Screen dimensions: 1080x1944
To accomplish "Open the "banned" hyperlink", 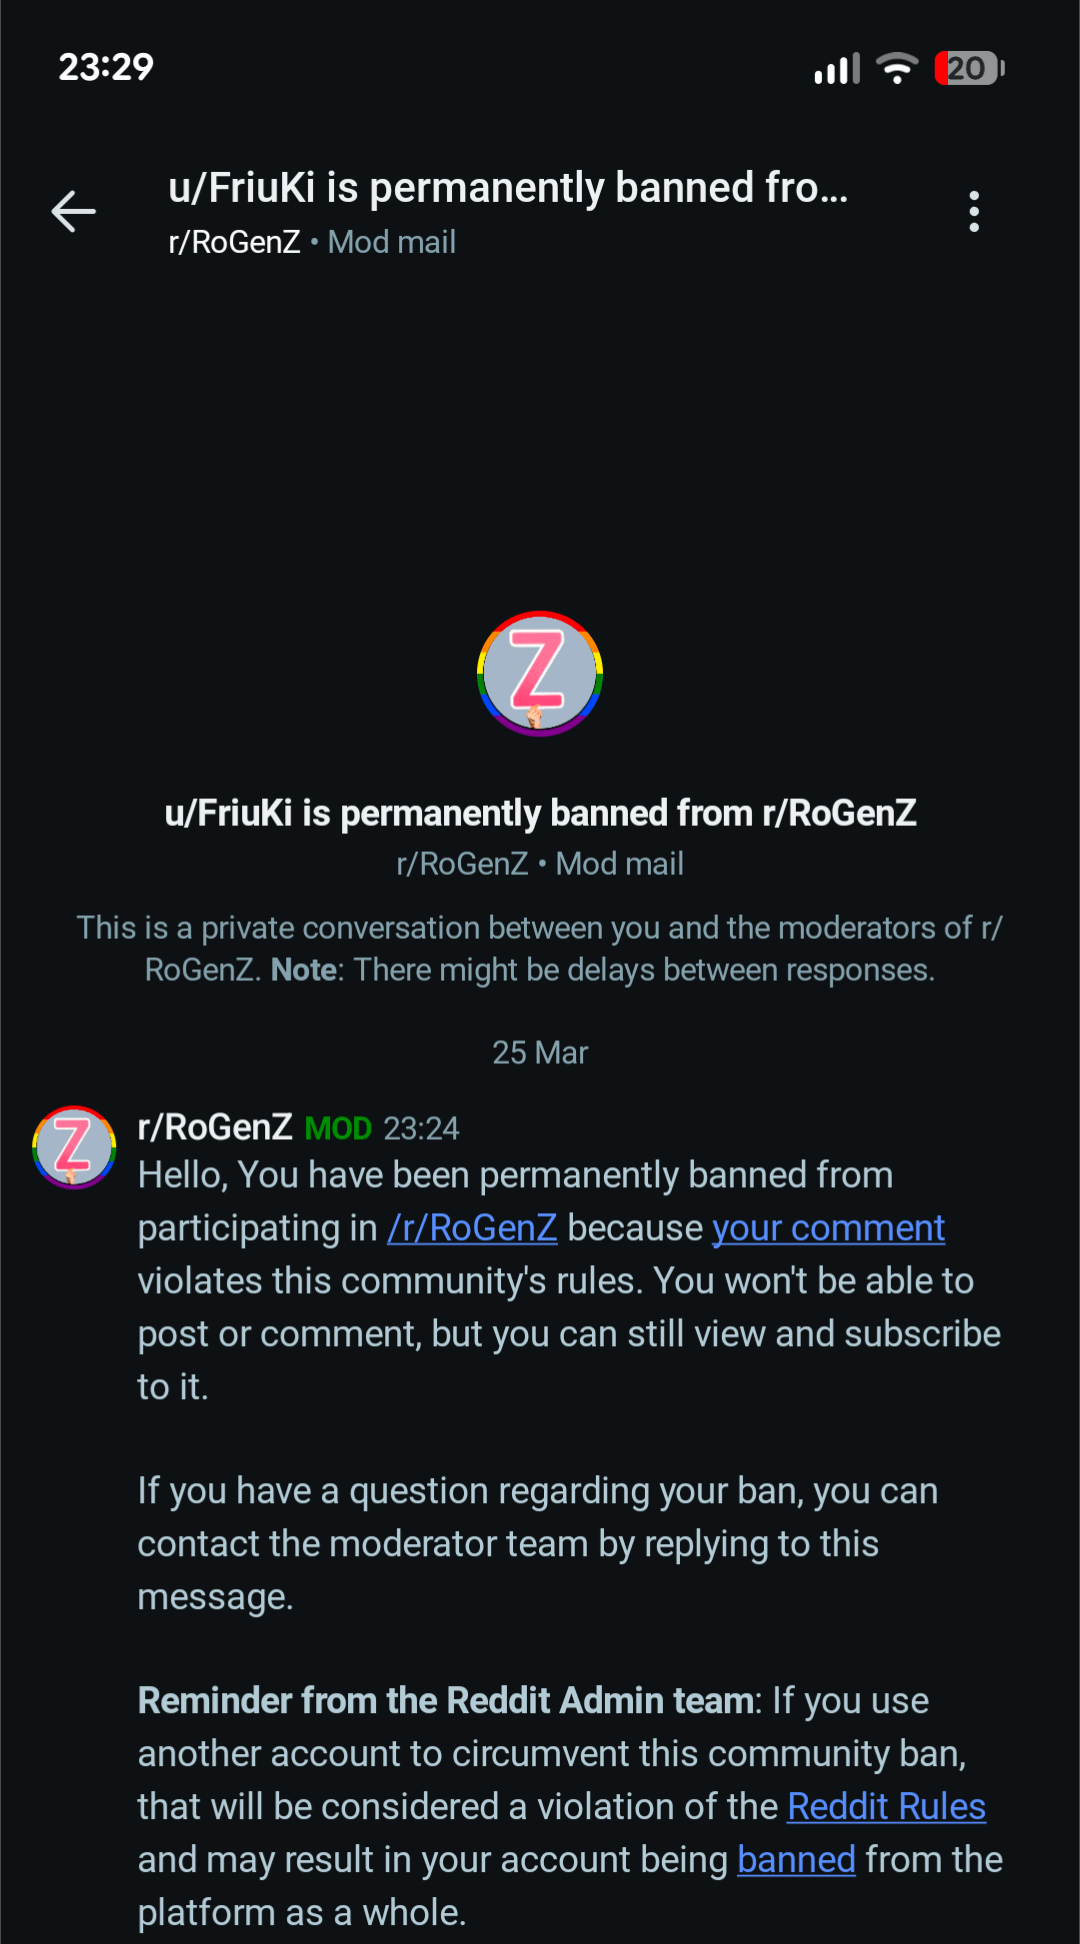I will 796,1860.
